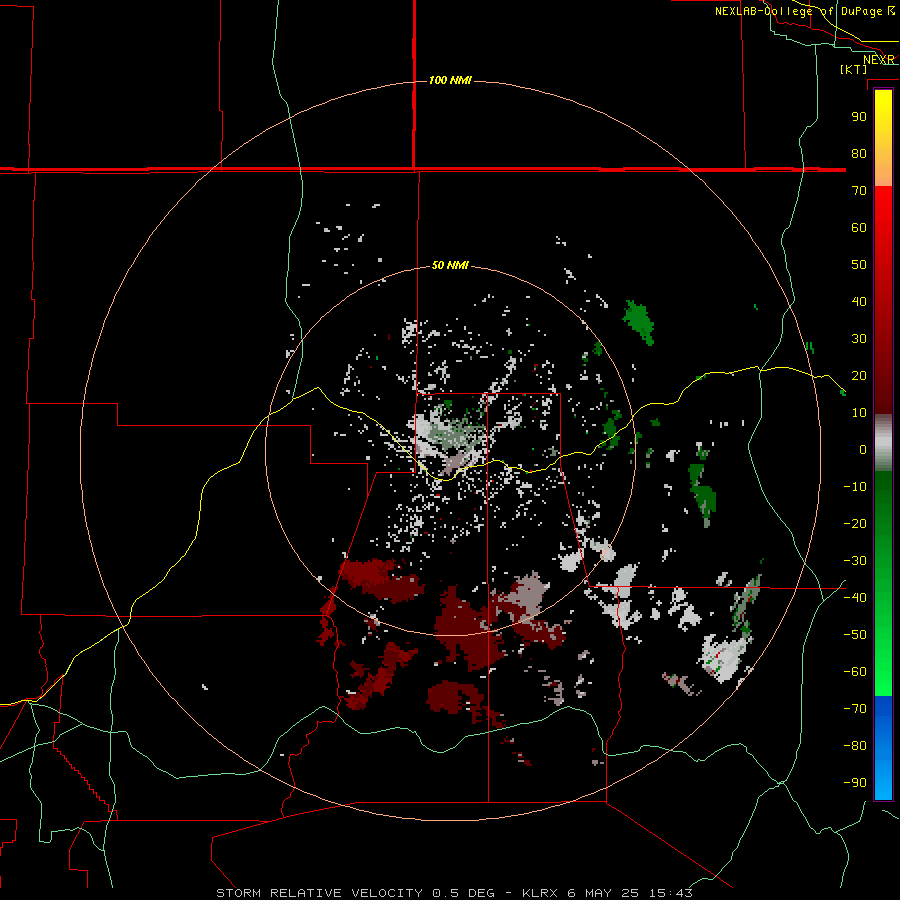This screenshot has width=900, height=900.
Task: Click the KT units label above the color scale
Action: click(854, 69)
